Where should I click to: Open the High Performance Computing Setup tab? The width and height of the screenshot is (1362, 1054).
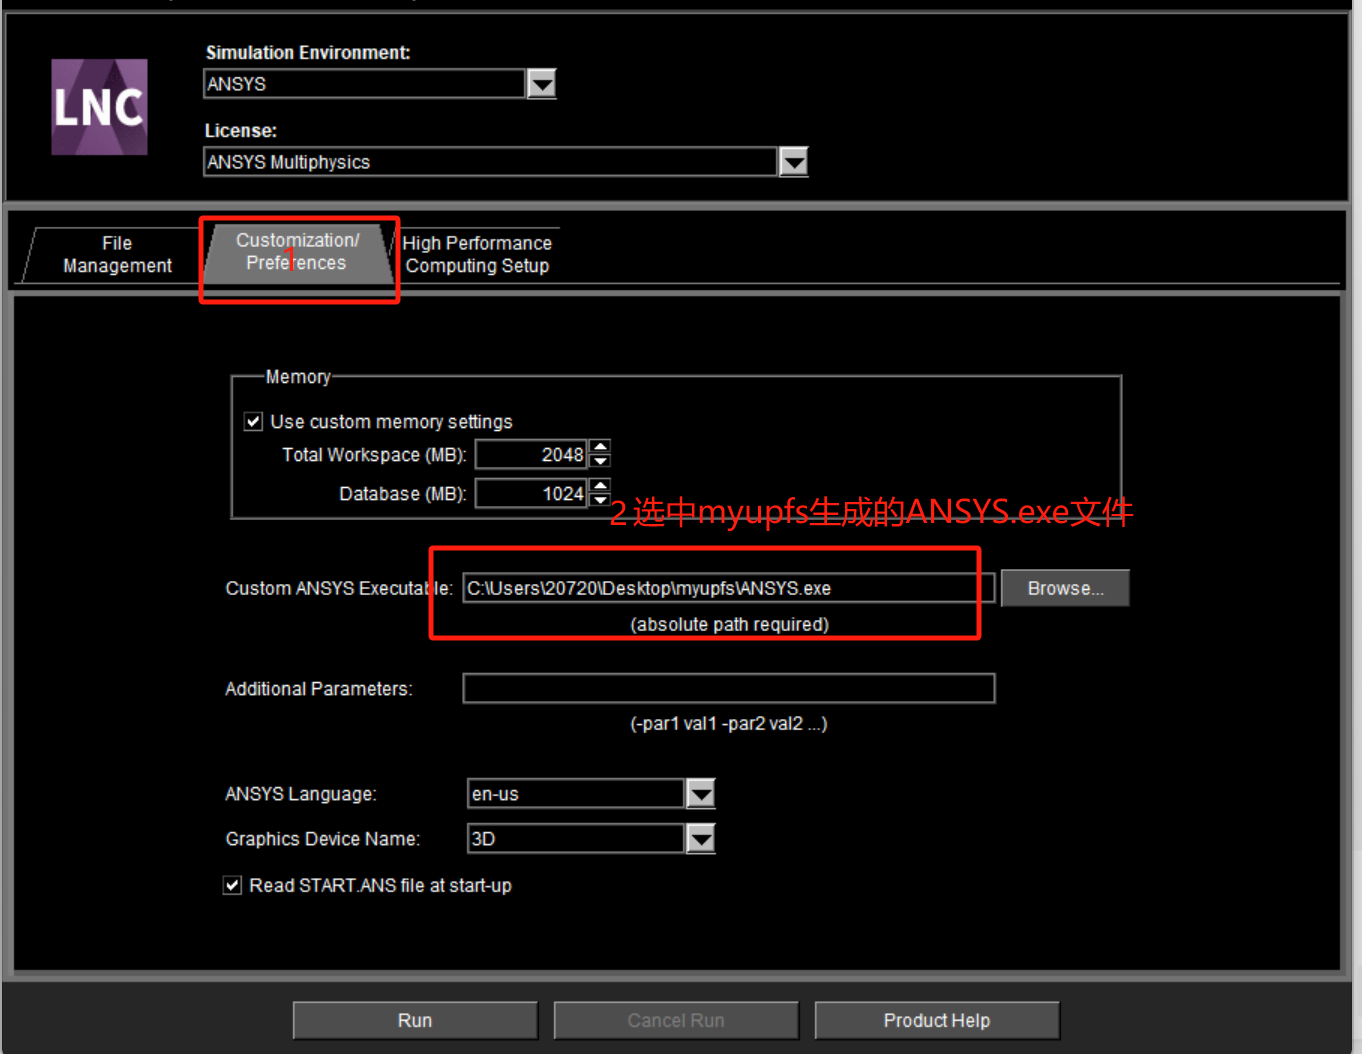coord(477,253)
